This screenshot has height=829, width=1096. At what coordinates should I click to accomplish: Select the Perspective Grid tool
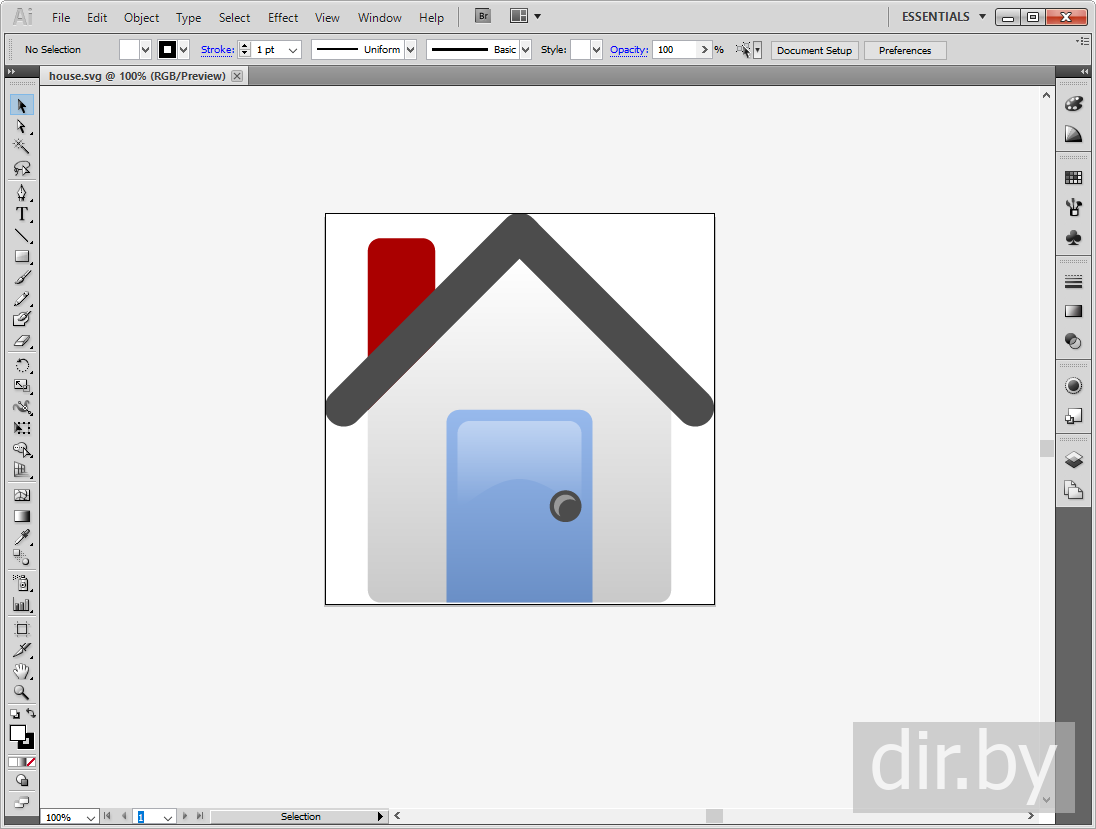point(22,470)
